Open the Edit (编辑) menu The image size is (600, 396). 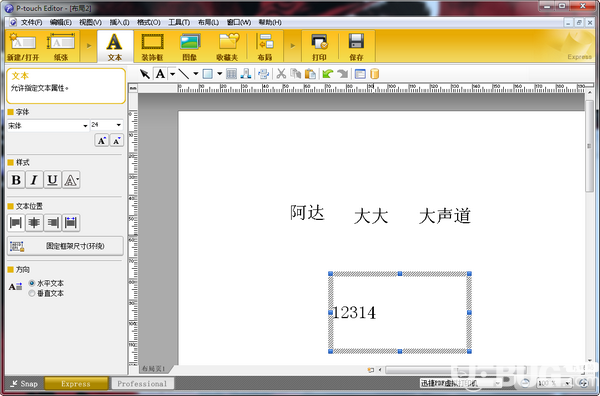click(61, 22)
